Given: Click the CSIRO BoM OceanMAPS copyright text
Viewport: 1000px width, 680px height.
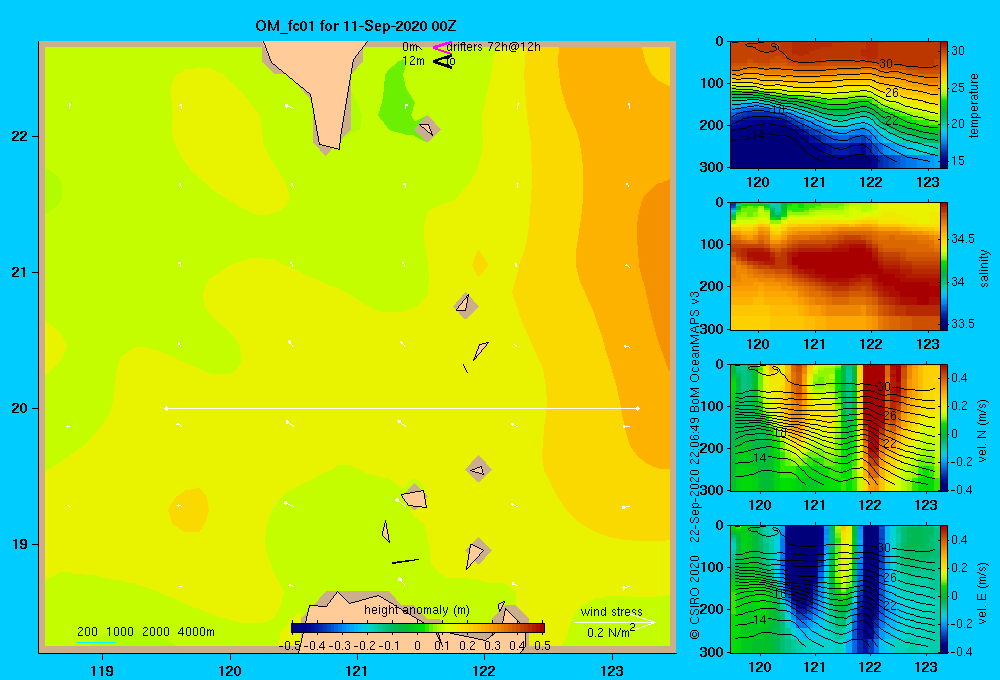Looking at the screenshot, I should pos(695,465).
